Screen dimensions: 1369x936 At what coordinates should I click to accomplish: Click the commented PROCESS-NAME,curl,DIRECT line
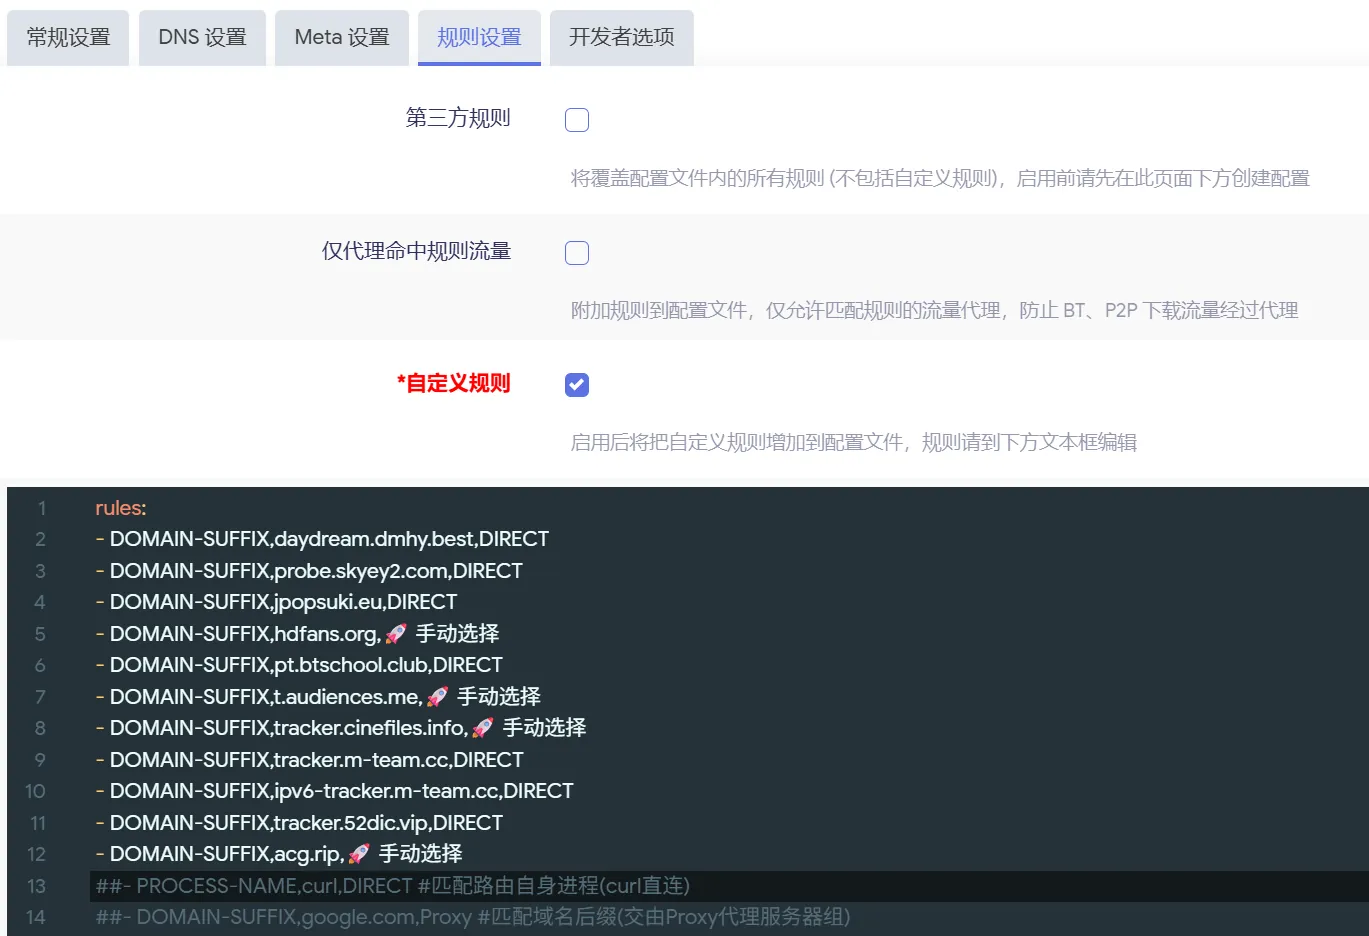[392, 886]
